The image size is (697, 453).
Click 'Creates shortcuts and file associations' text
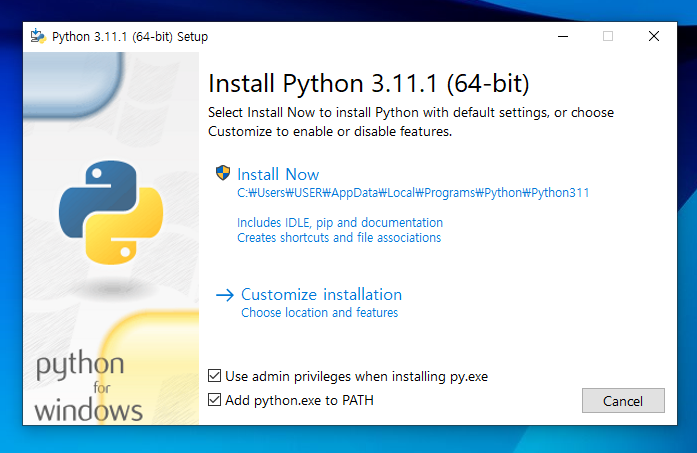339,237
